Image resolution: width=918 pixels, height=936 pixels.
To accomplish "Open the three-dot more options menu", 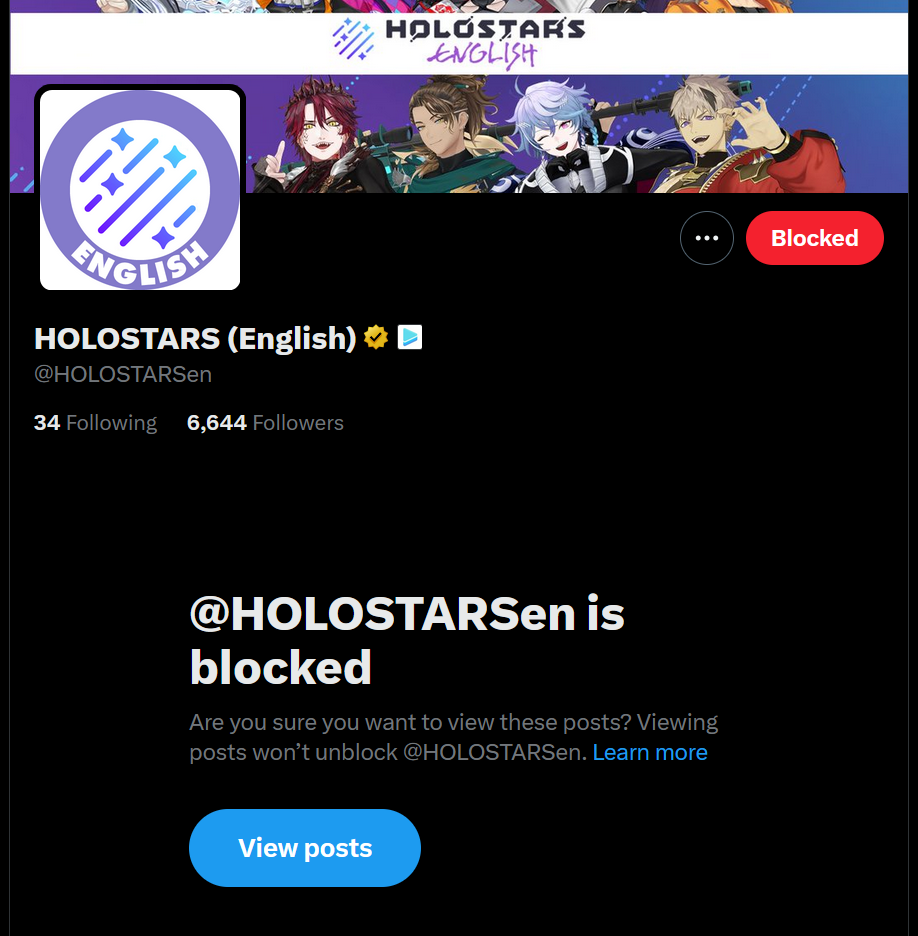I will 707,238.
